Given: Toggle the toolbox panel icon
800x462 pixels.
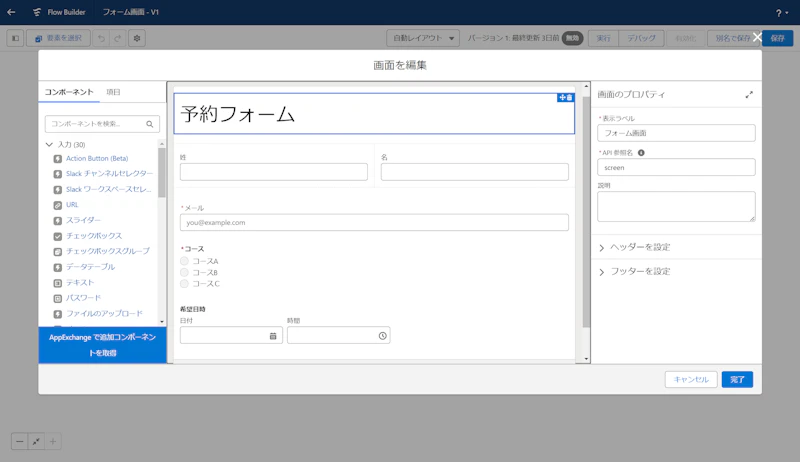Looking at the screenshot, I should pyautogui.click(x=15, y=38).
